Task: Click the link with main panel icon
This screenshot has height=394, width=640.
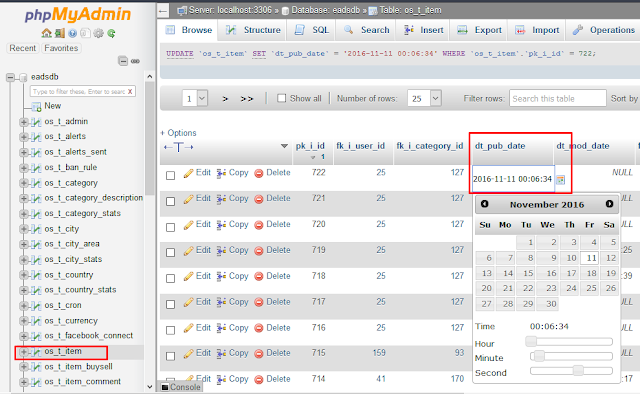Action: pos(135,61)
